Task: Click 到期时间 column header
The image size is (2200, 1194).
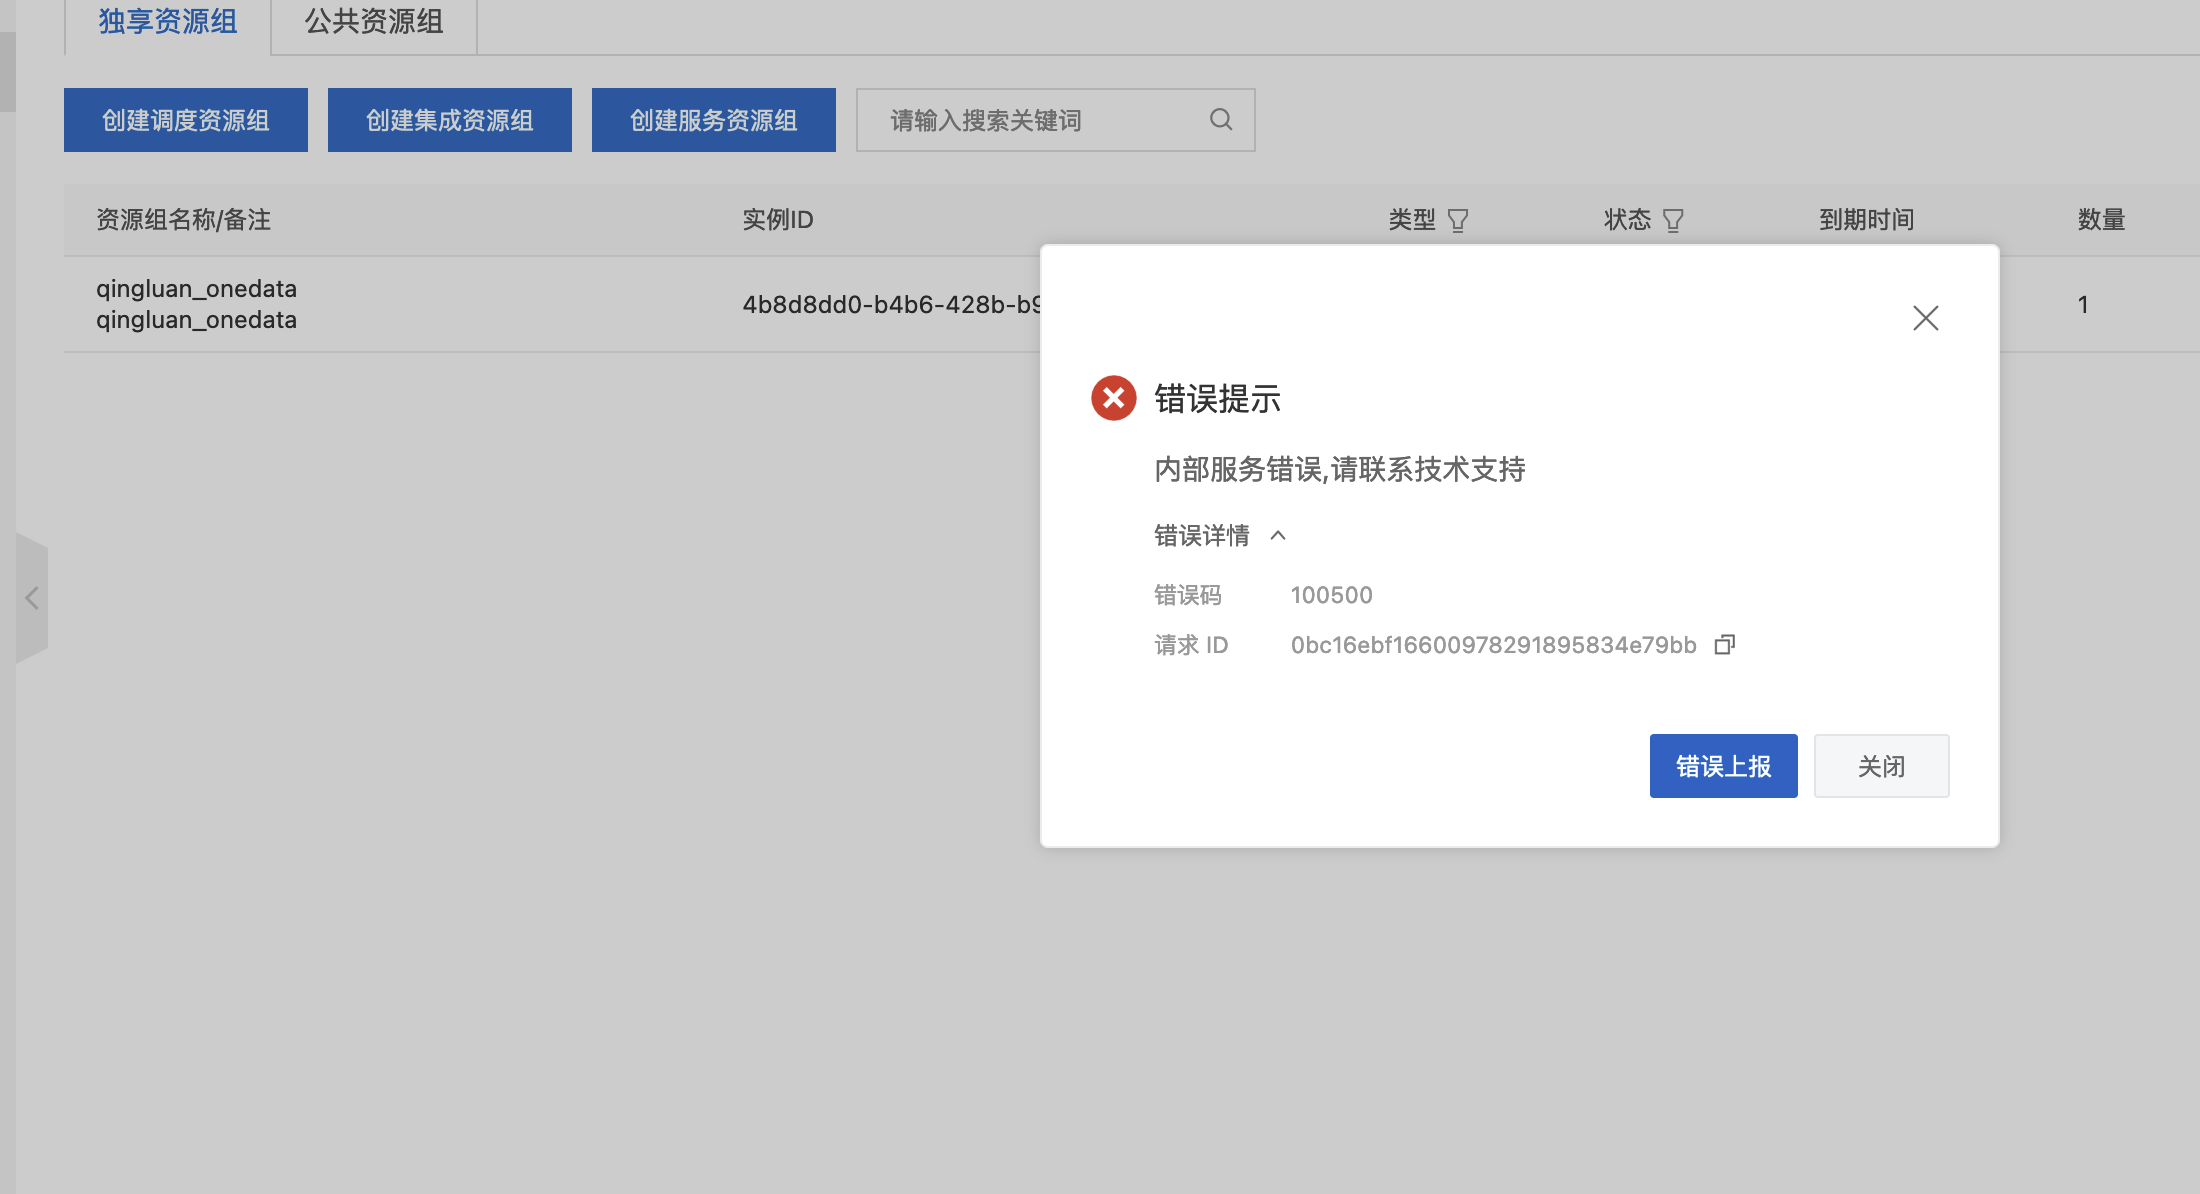Action: click(x=1867, y=220)
